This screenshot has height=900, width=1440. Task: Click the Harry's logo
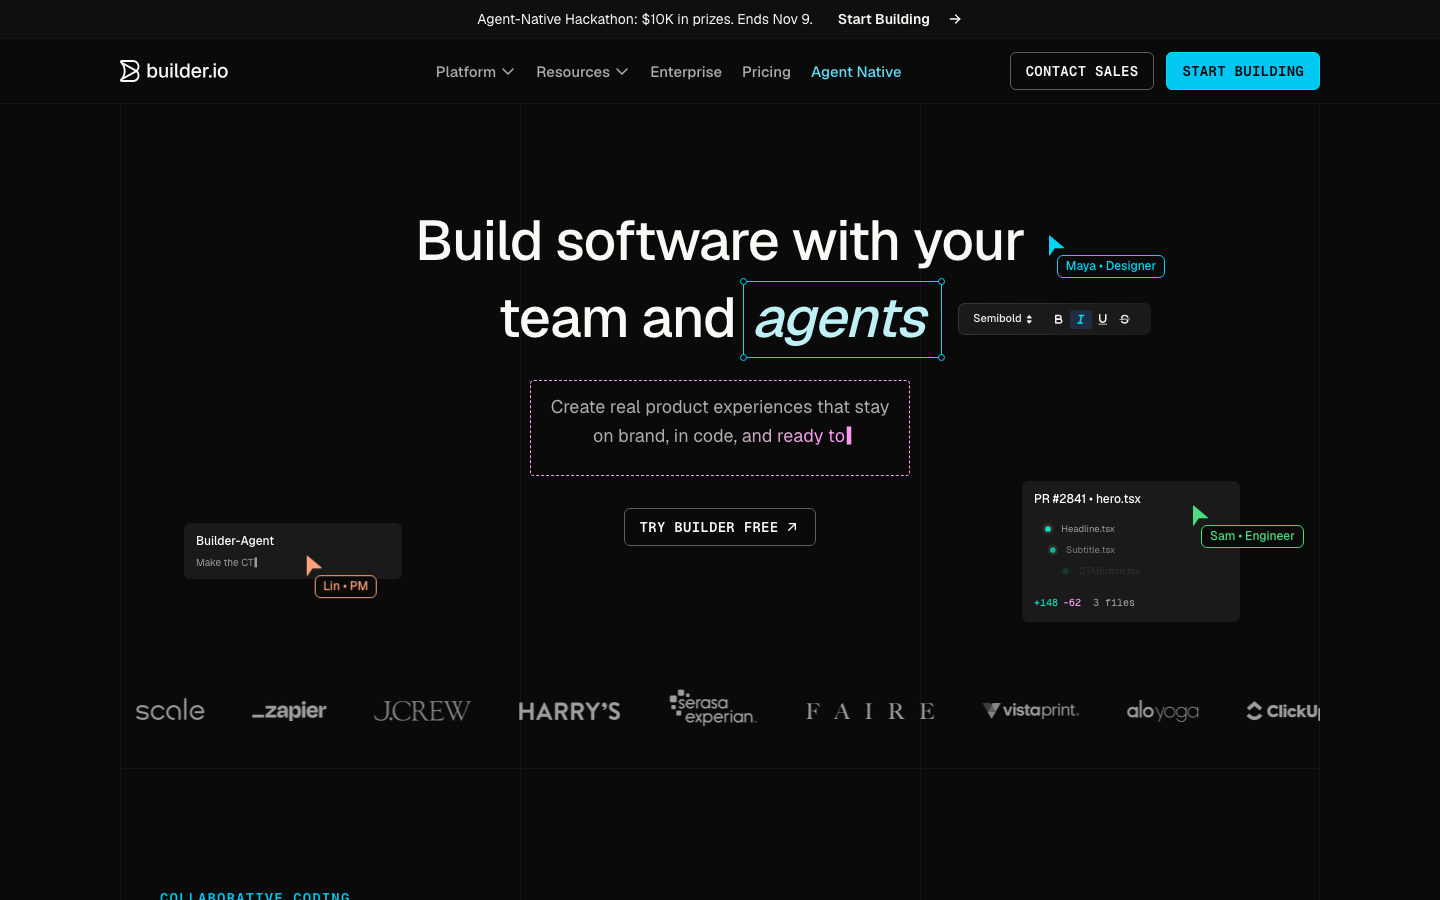pyautogui.click(x=569, y=711)
